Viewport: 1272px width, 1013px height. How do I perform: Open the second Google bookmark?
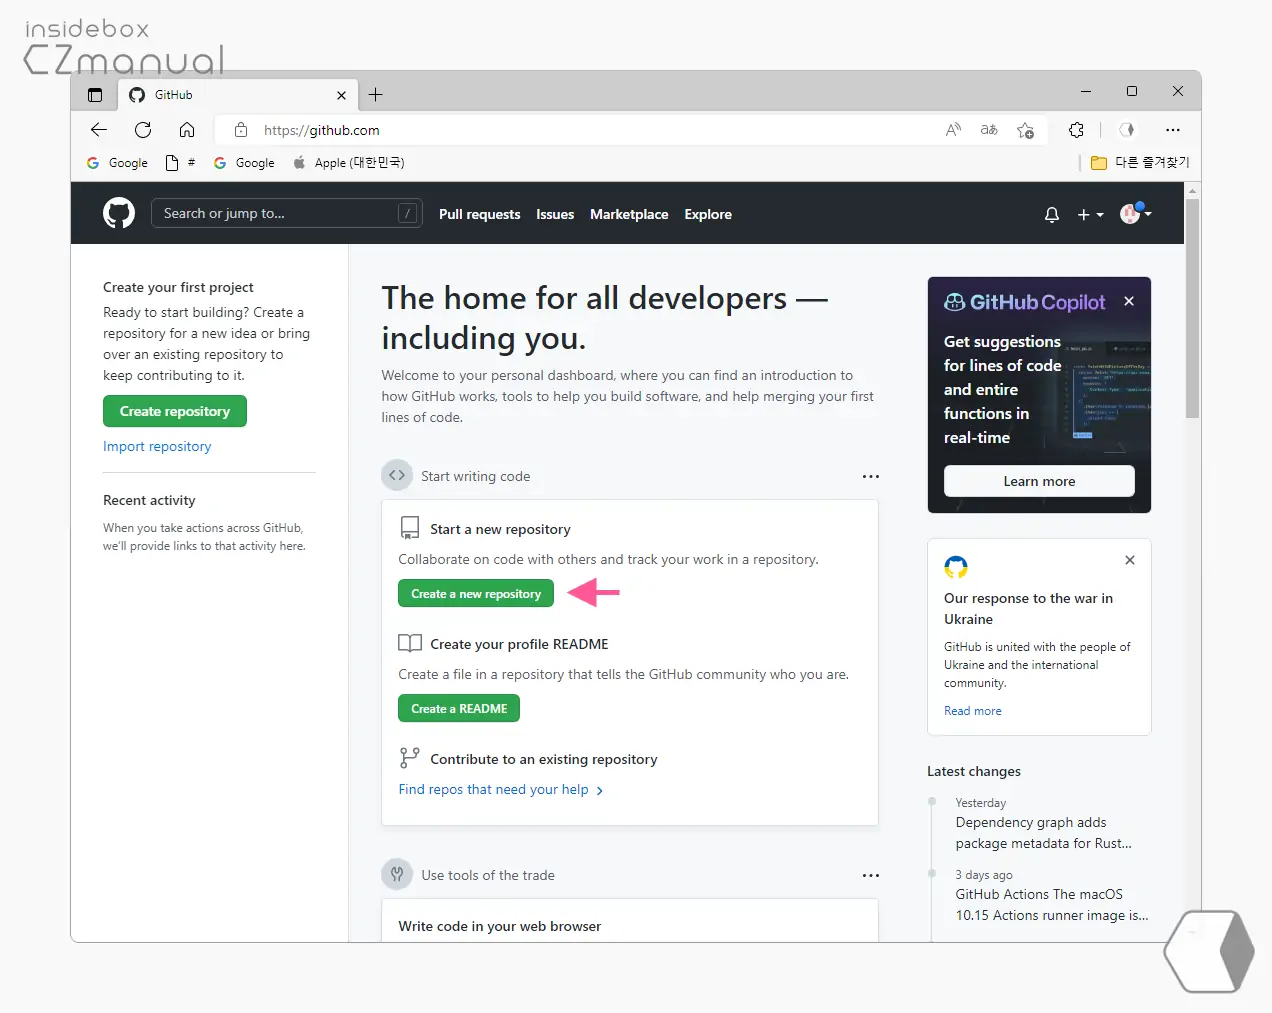[x=244, y=162]
